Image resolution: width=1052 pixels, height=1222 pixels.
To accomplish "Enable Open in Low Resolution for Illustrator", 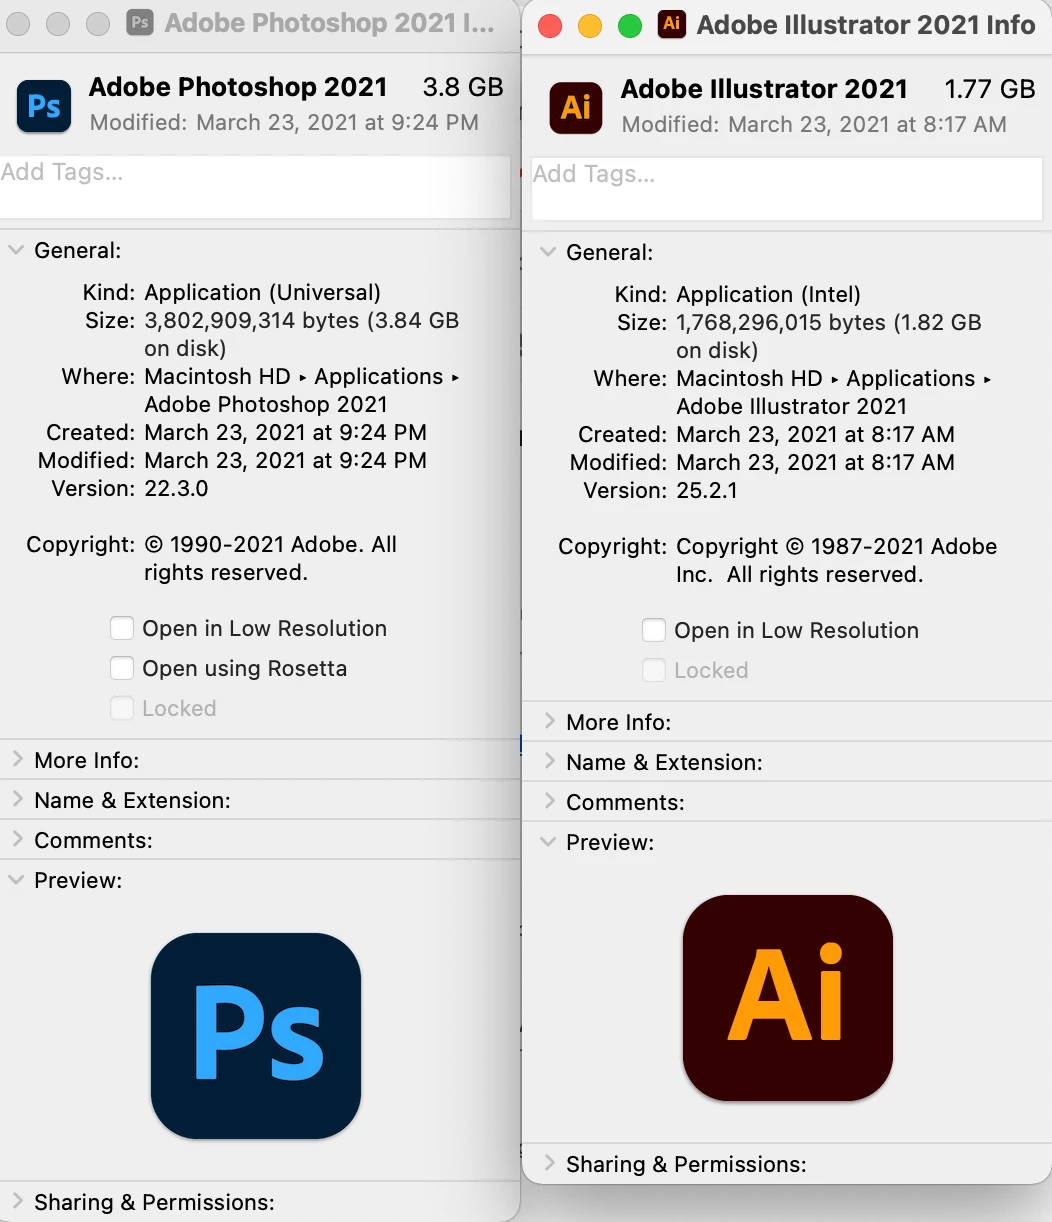I will [x=654, y=630].
